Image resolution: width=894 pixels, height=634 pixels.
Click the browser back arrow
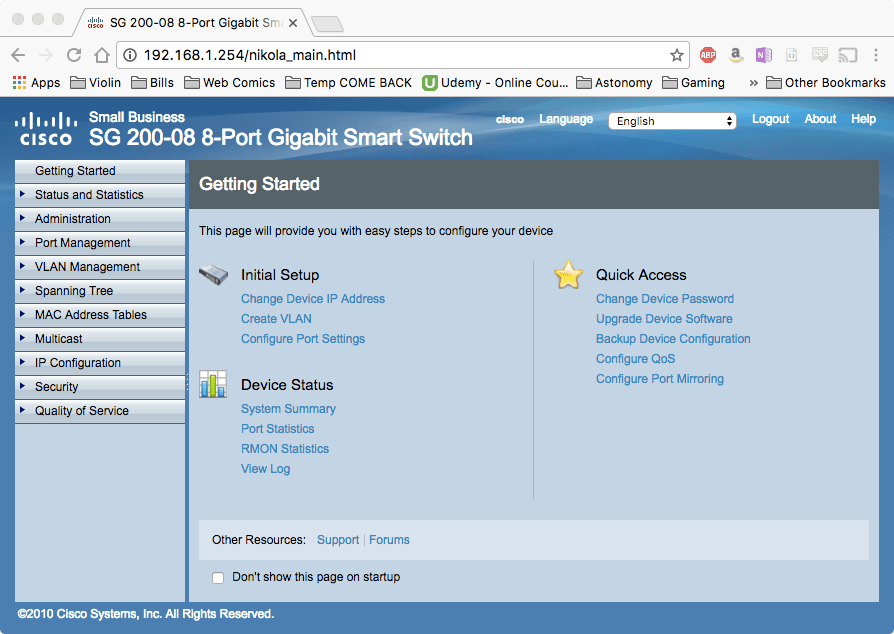point(18,55)
